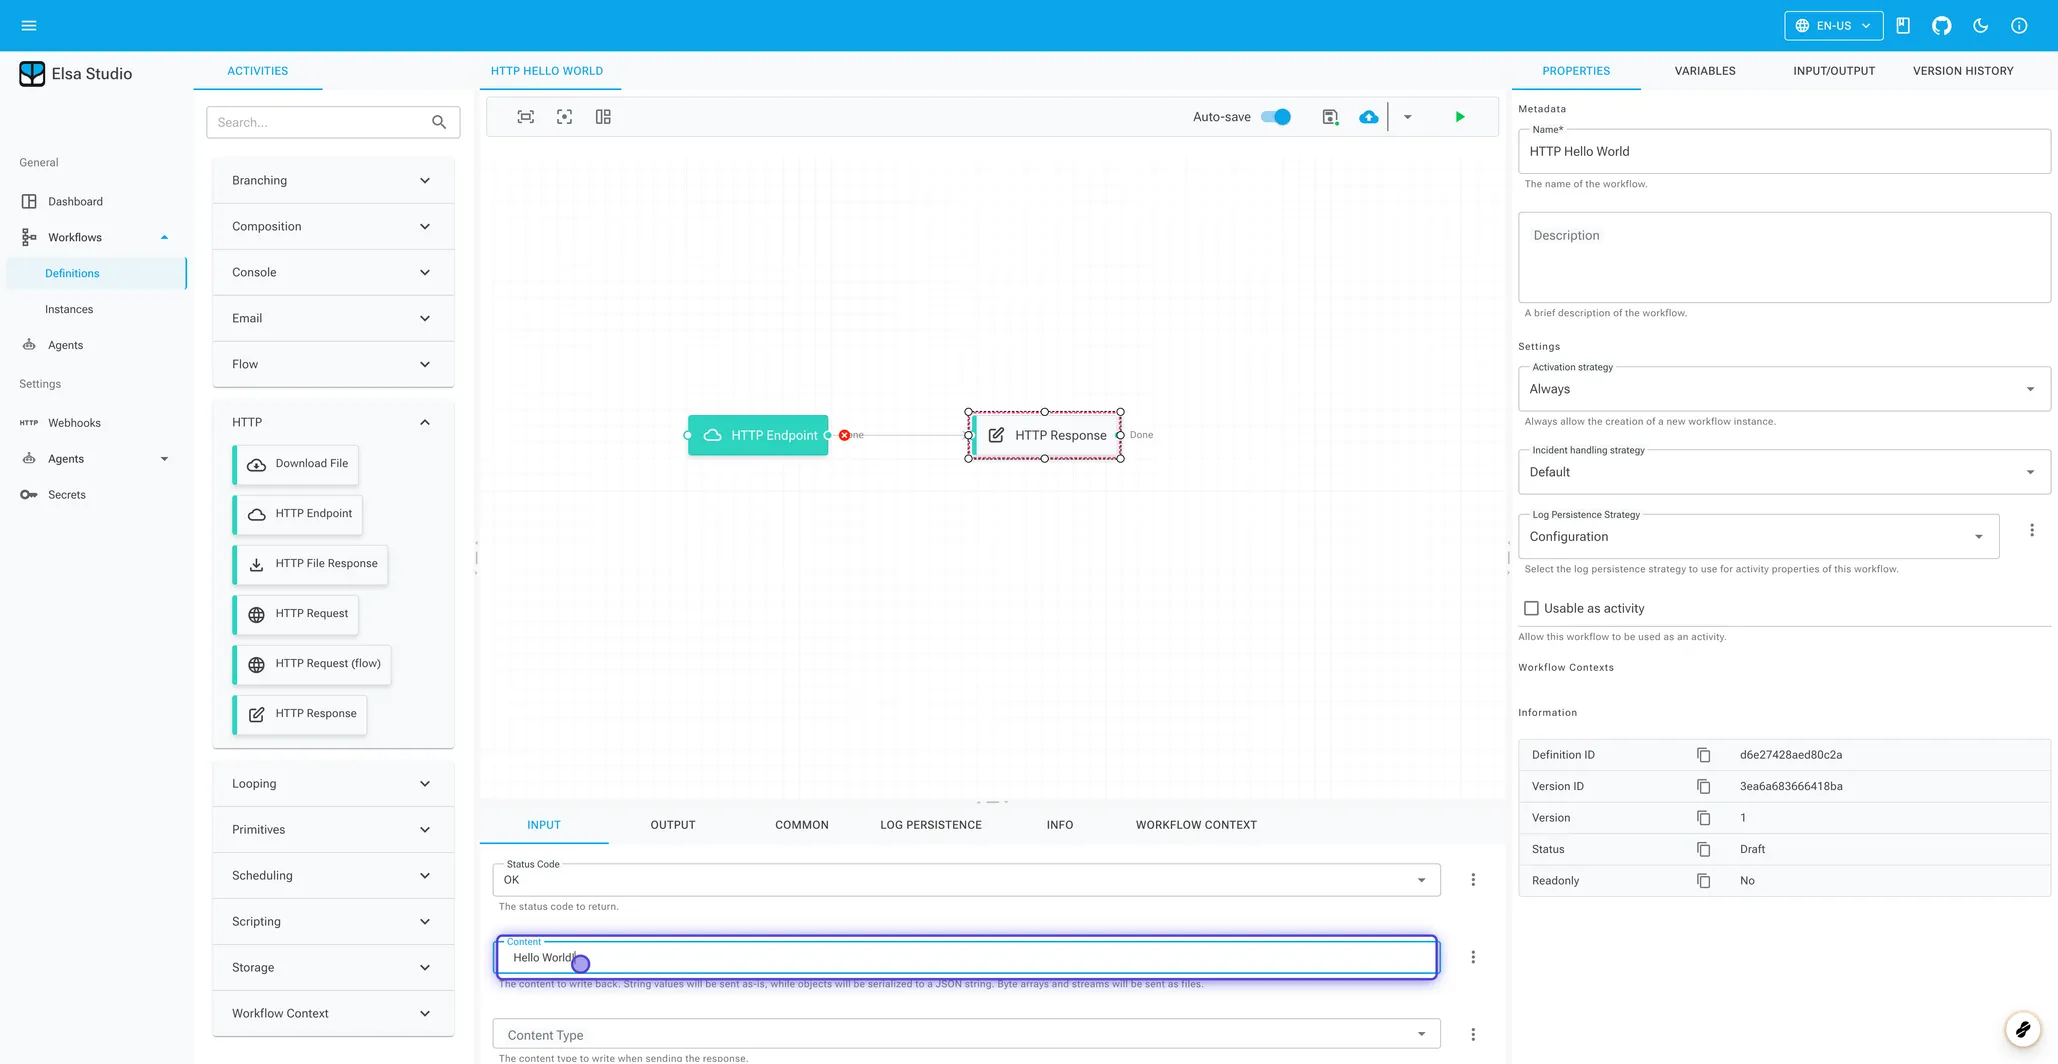Click the floating feather button at bottom right

[2022, 1028]
